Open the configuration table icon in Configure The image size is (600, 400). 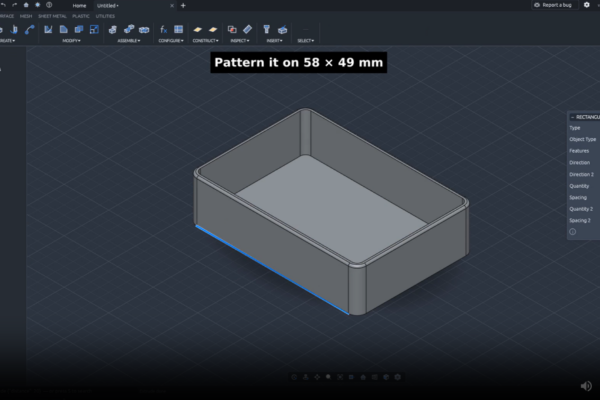(x=178, y=29)
